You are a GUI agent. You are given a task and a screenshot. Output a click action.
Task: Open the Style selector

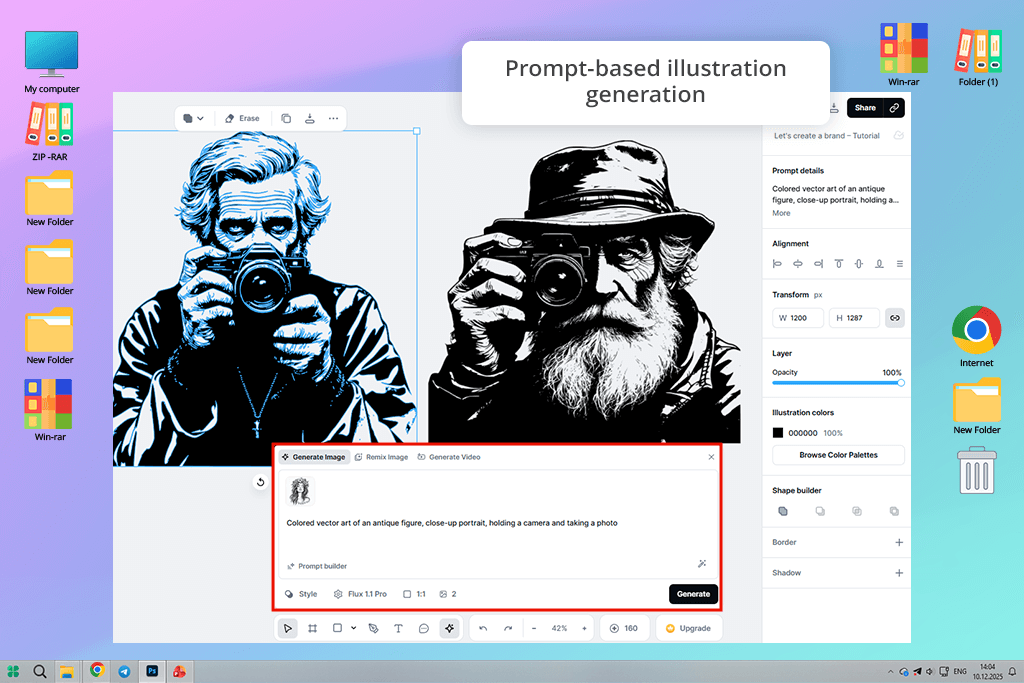[x=301, y=594]
